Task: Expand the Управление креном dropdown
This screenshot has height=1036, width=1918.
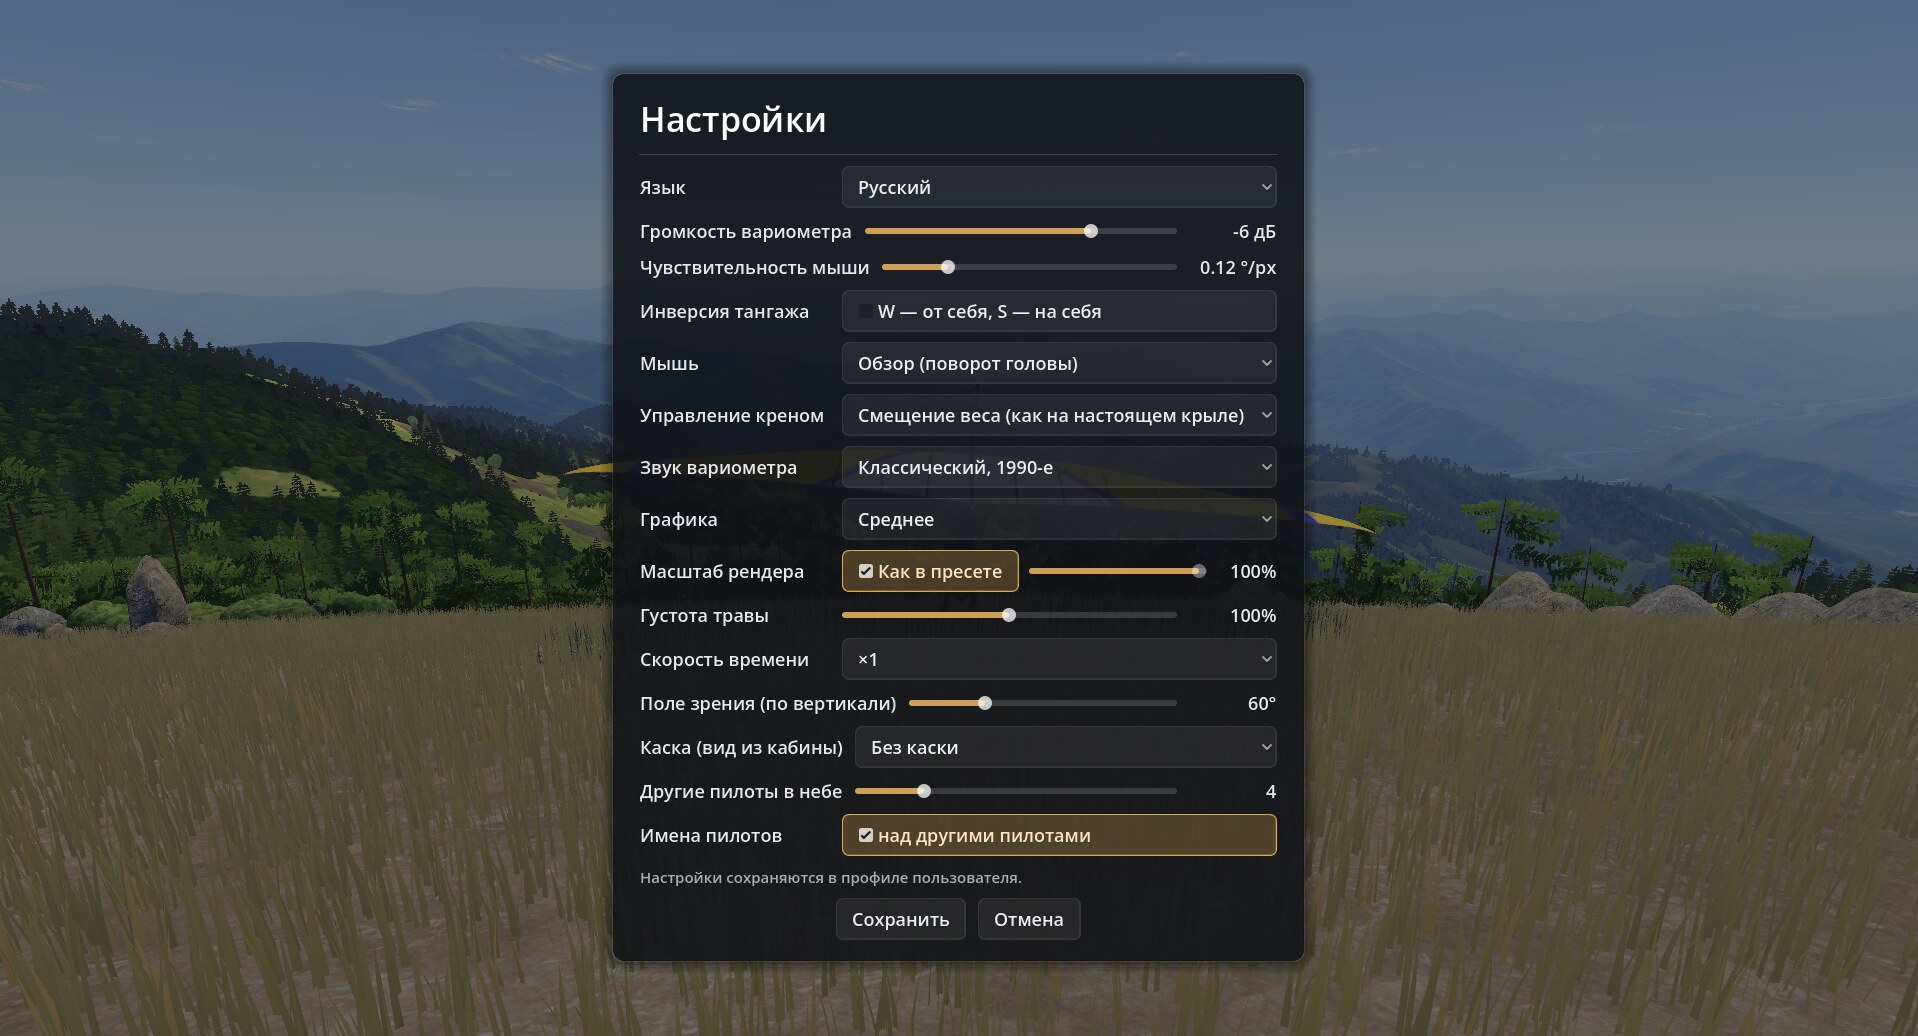Action: 1059,415
